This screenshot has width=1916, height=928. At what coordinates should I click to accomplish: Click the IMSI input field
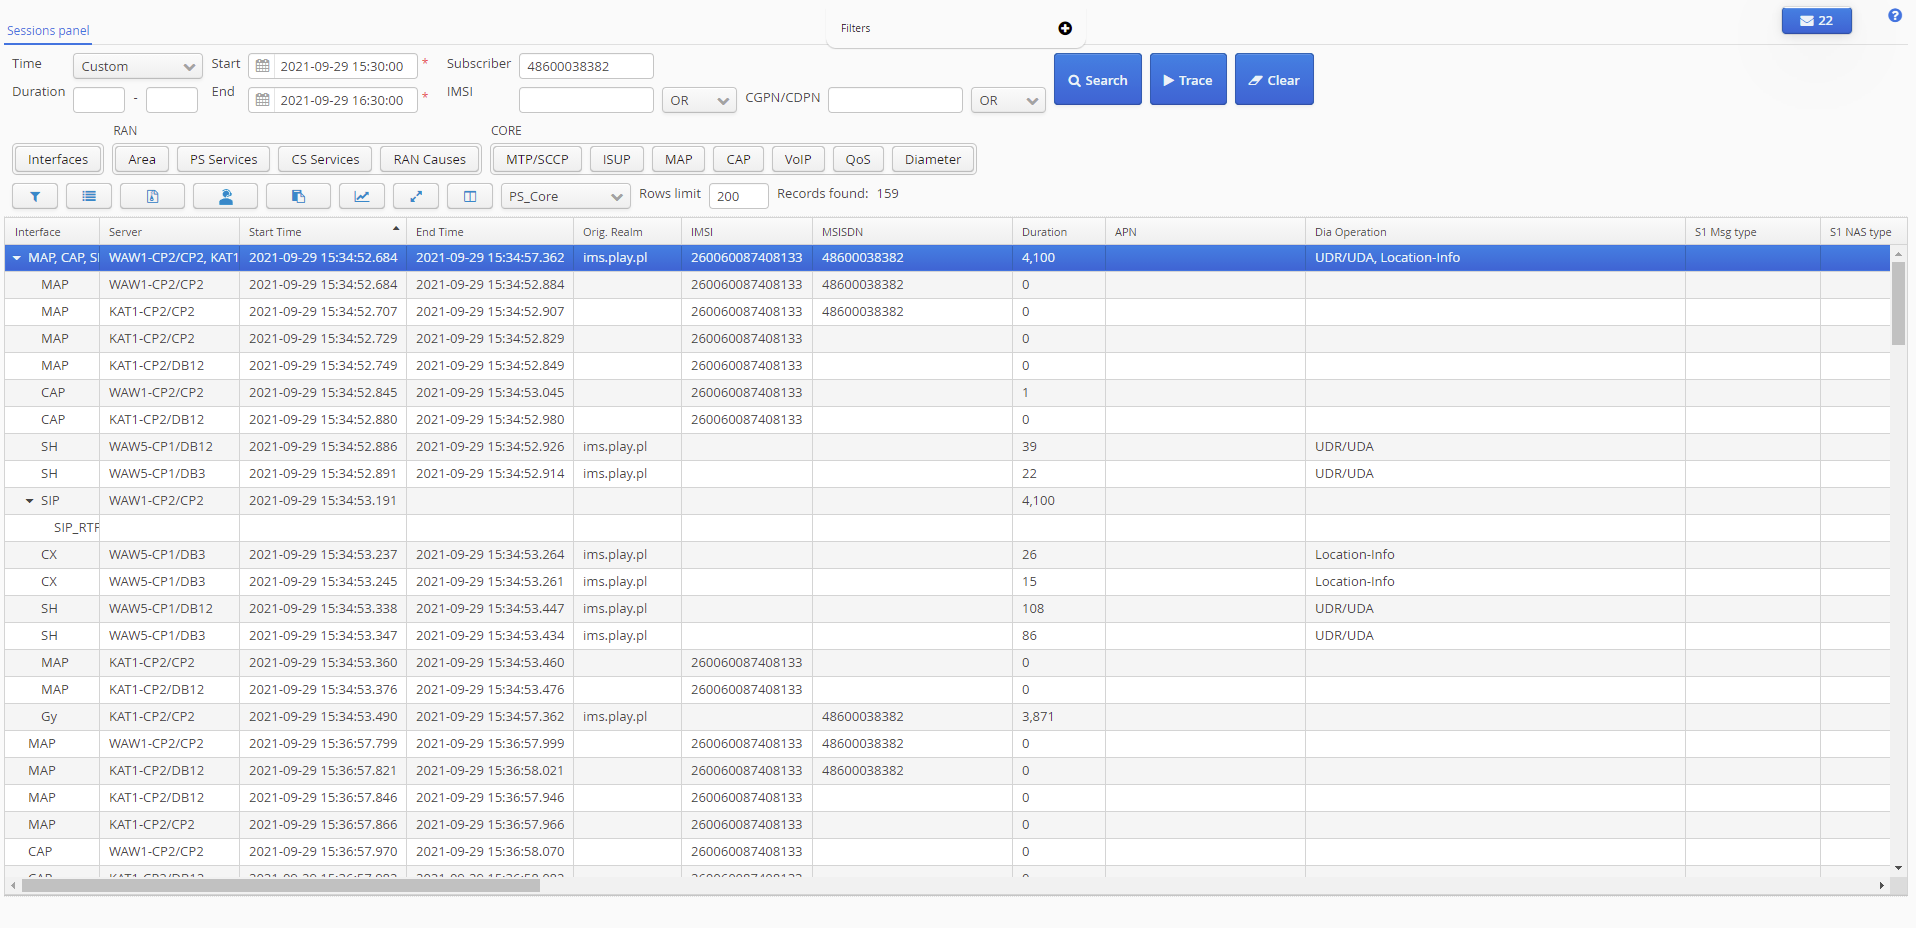coord(586,100)
